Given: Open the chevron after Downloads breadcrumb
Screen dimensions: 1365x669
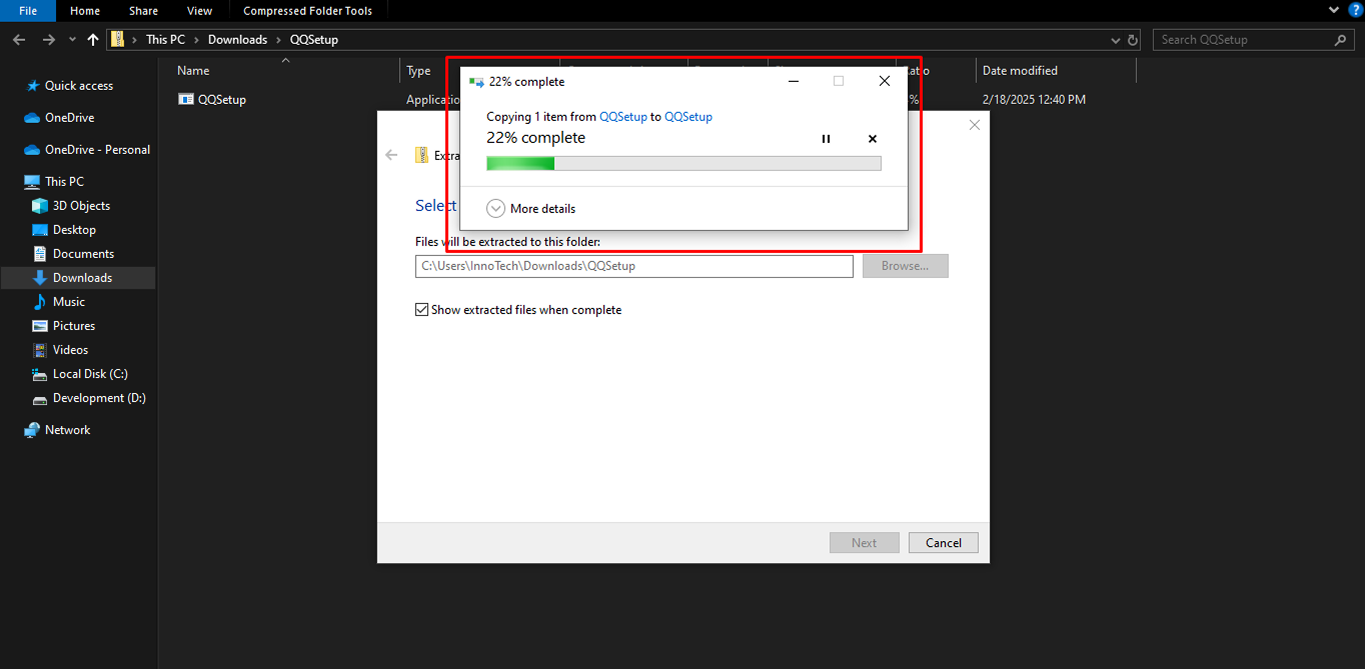Looking at the screenshot, I should coord(278,40).
